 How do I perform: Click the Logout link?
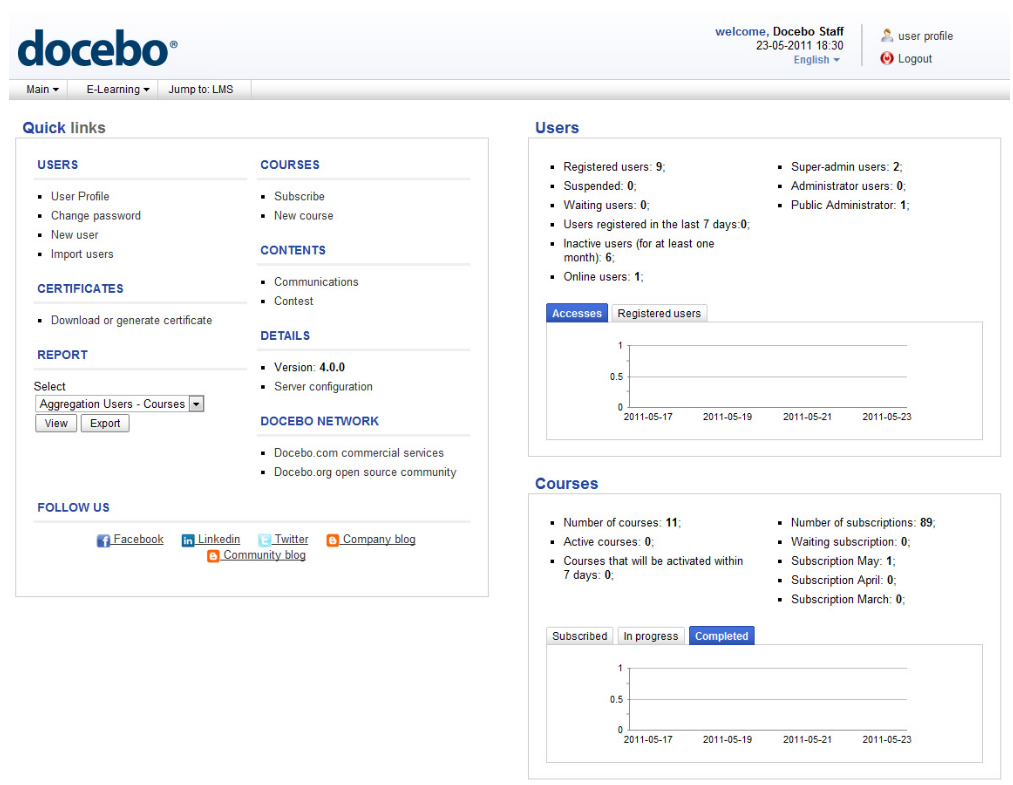point(915,59)
